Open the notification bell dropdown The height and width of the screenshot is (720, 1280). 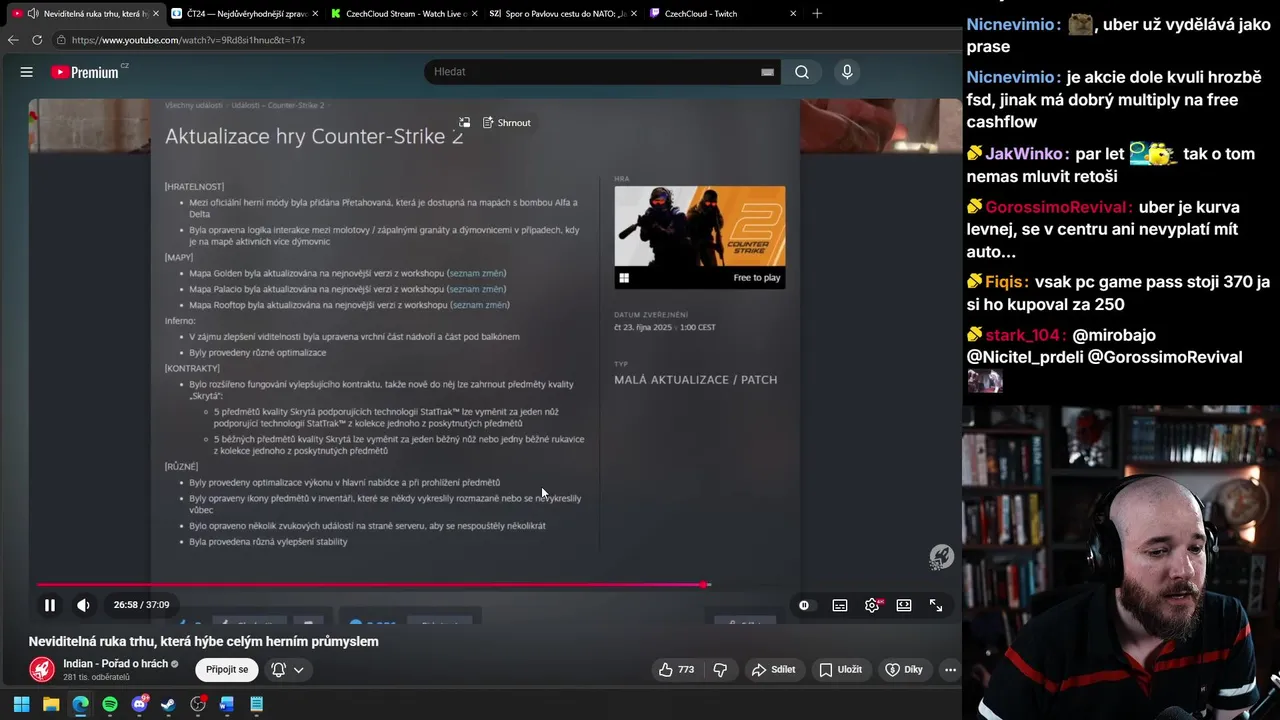[x=287, y=670]
